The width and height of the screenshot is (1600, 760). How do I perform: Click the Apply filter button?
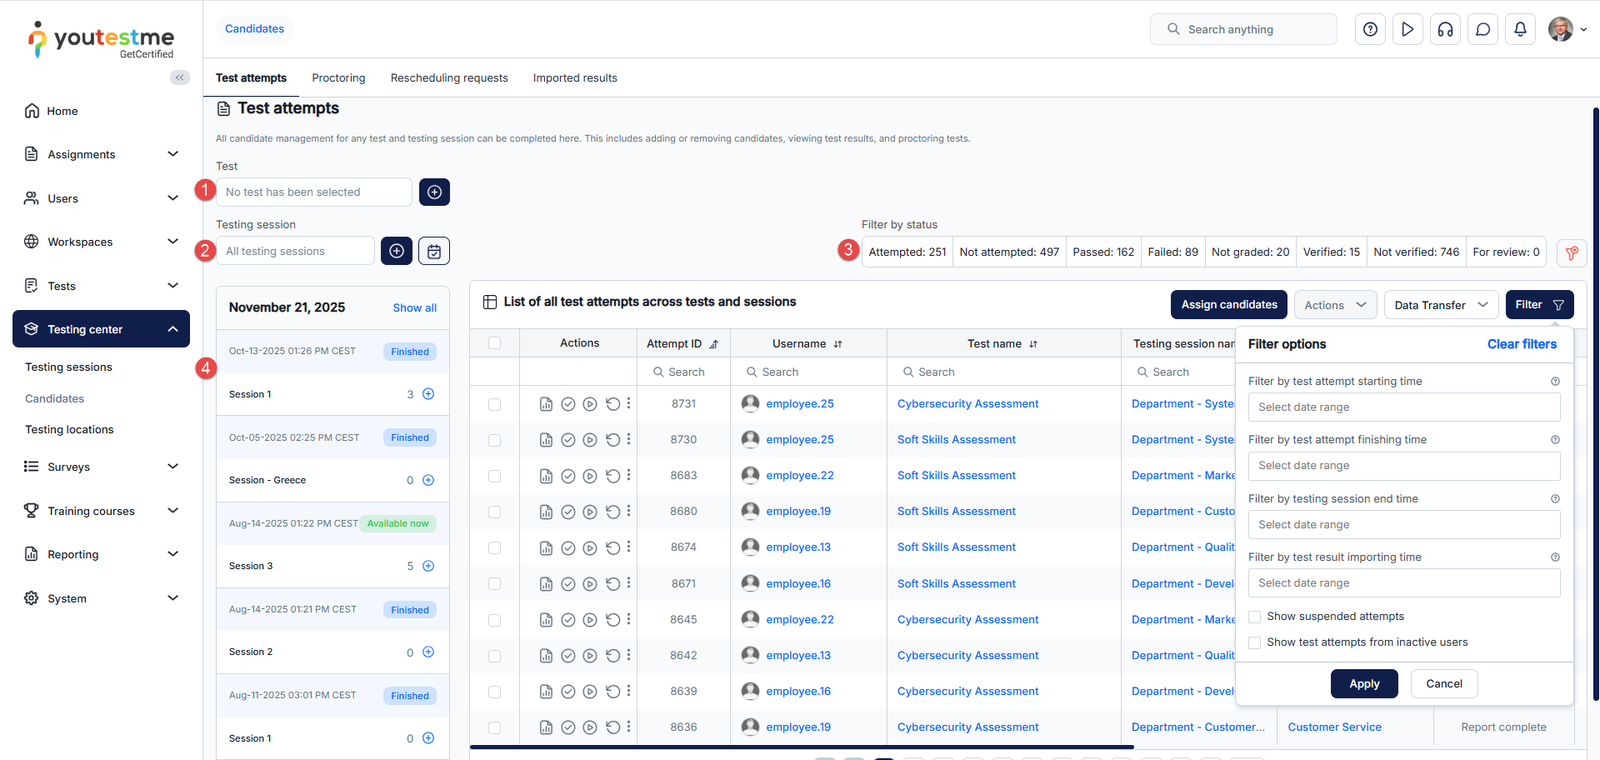[x=1364, y=684]
